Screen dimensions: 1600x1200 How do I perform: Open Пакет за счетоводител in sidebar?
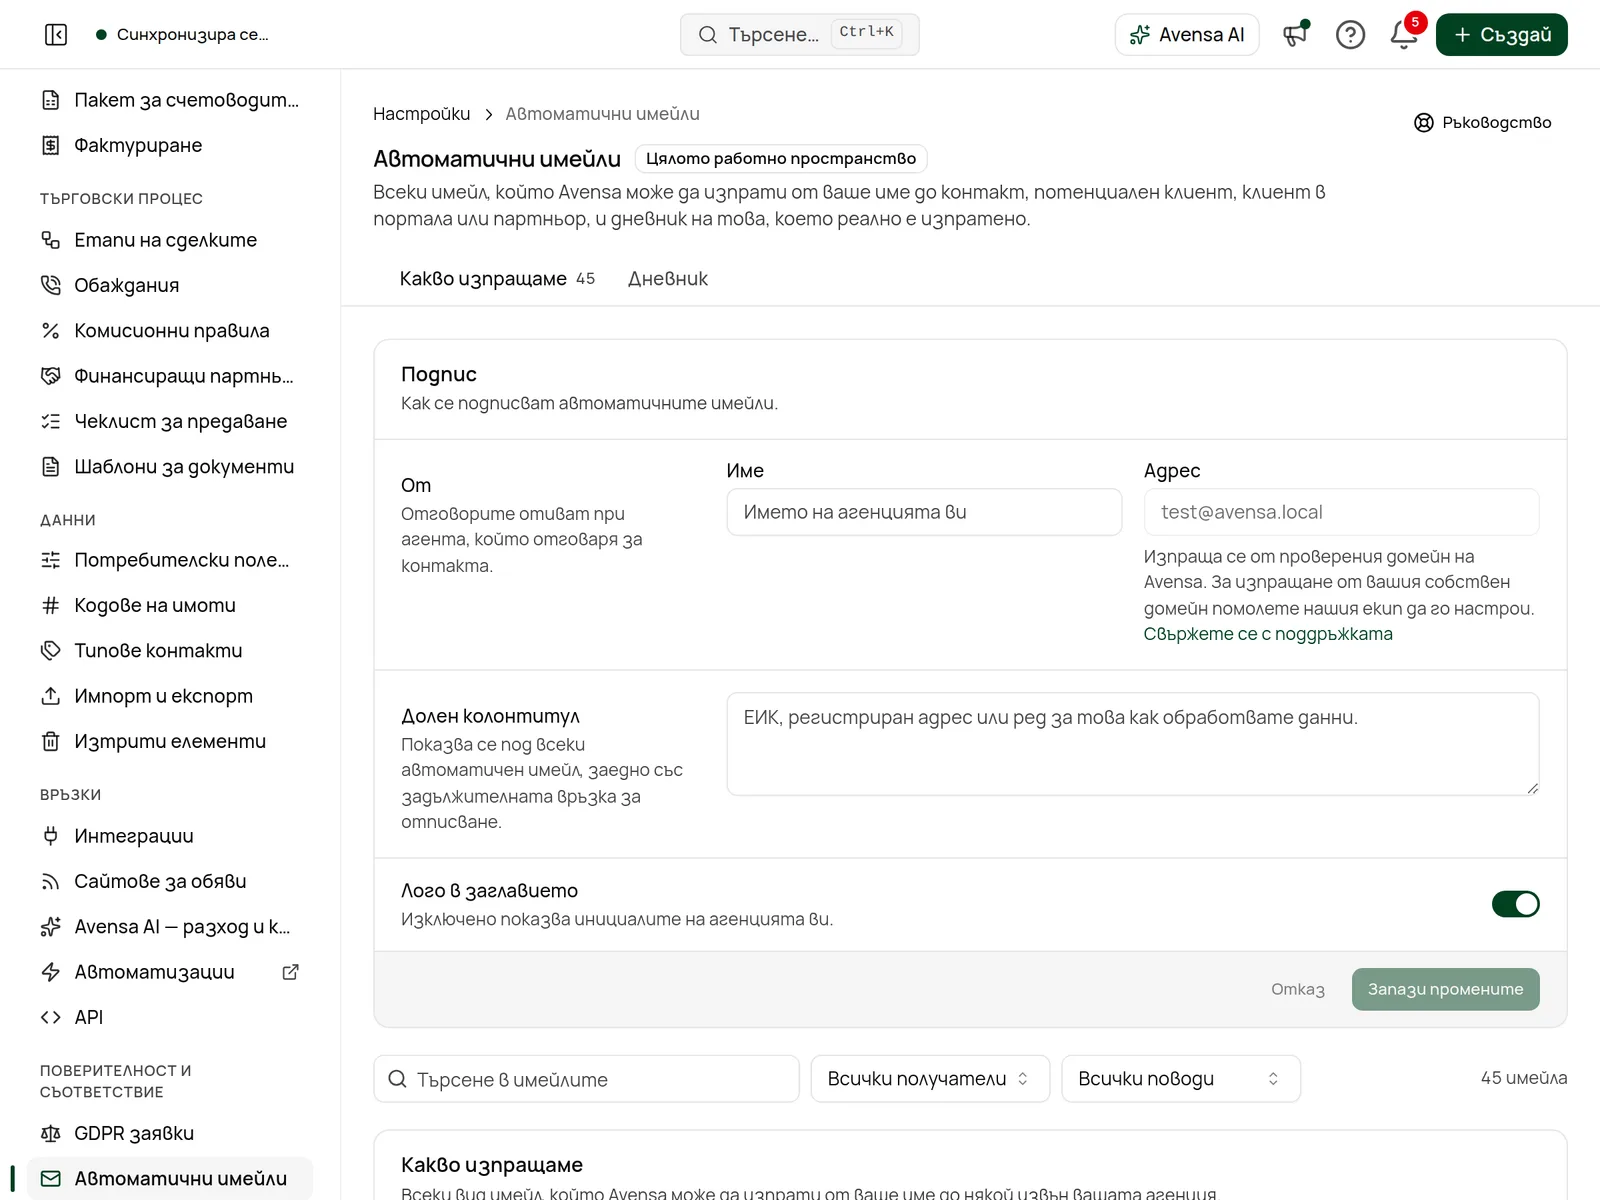[x=170, y=100]
